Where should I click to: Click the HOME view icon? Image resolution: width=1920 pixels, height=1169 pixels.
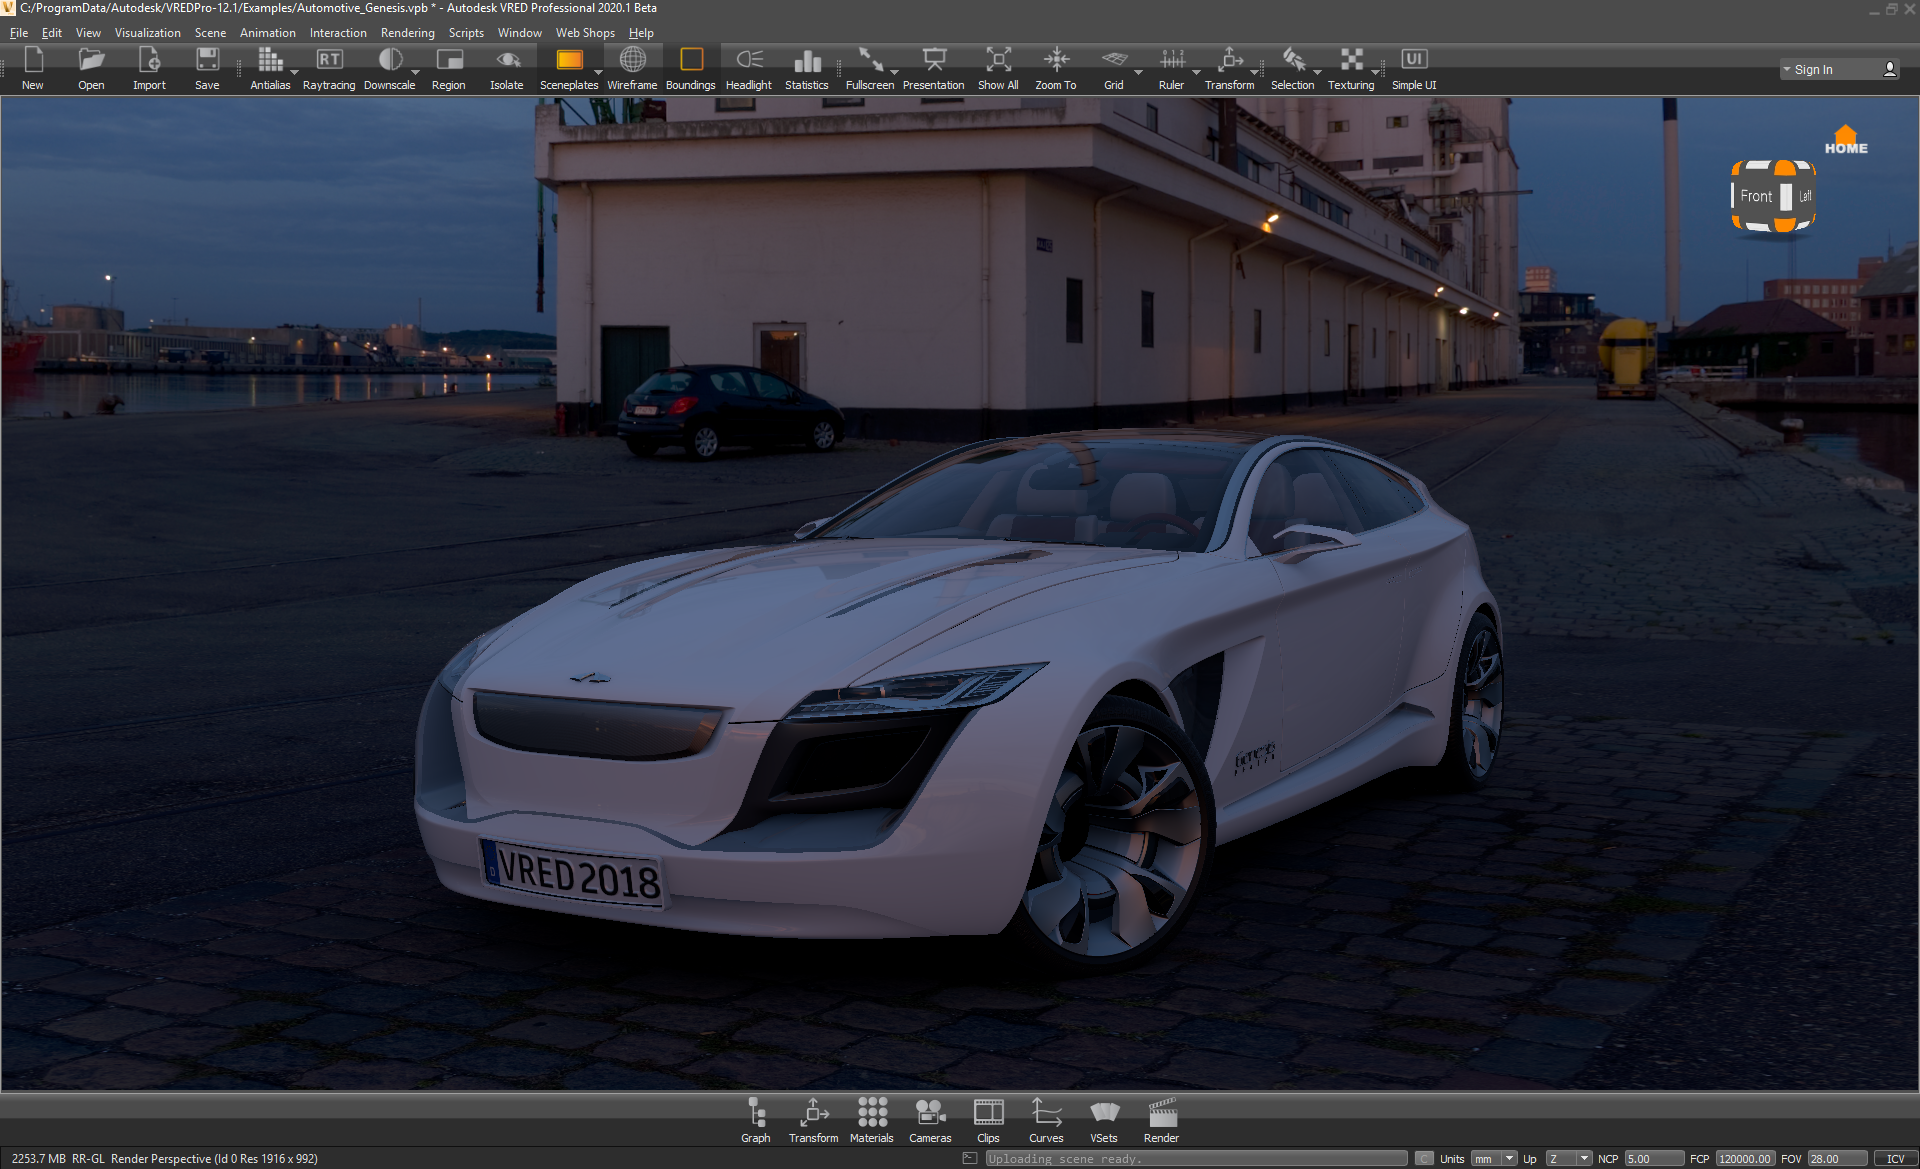tap(1846, 140)
